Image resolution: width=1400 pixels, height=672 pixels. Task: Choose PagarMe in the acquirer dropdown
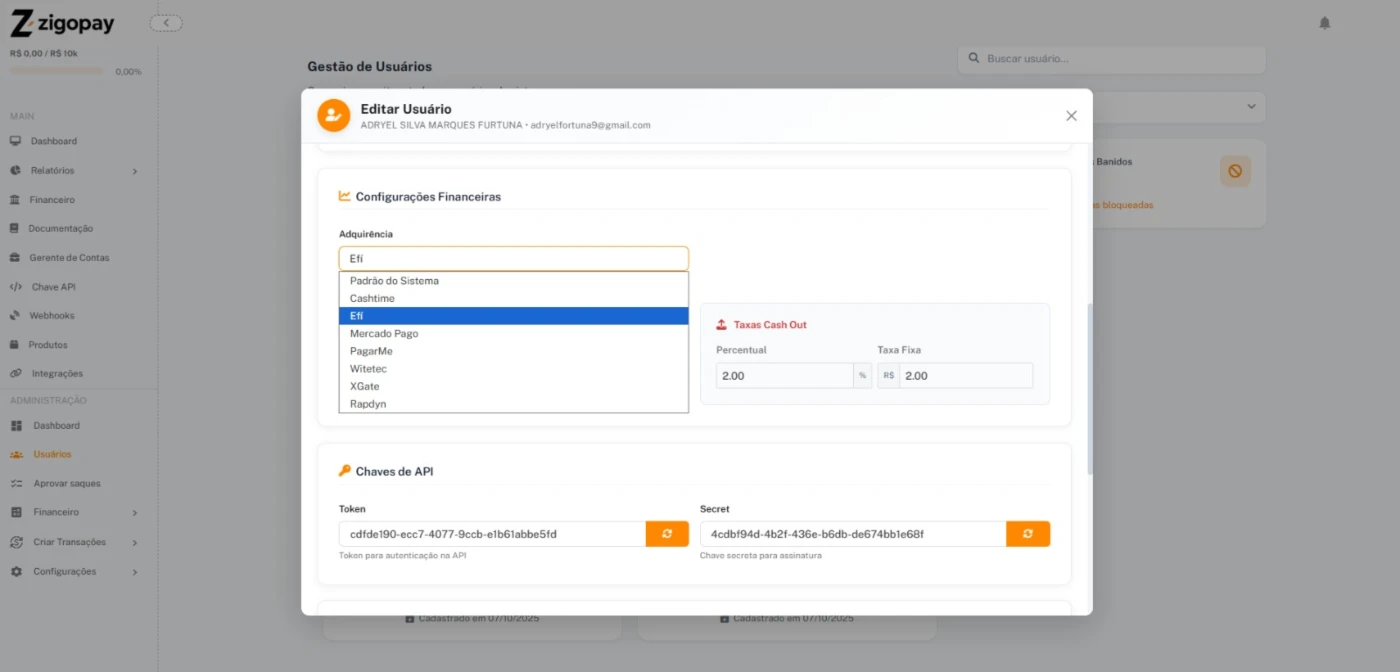pyautogui.click(x=371, y=351)
